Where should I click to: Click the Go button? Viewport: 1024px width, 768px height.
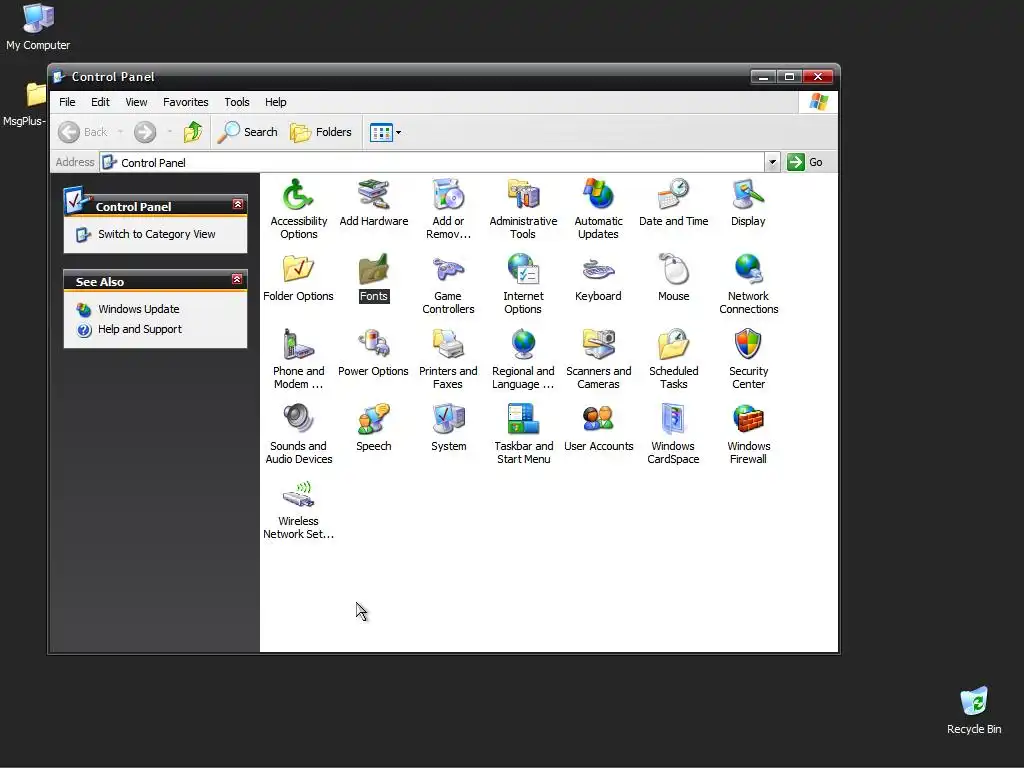[805, 162]
